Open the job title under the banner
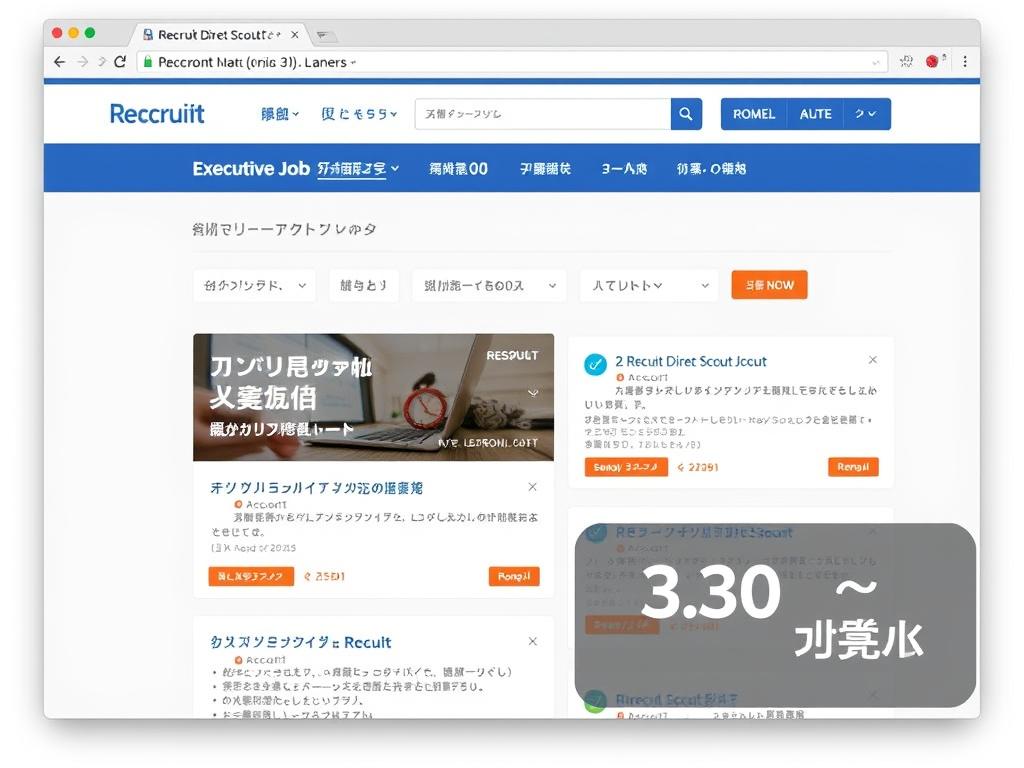1024x768 pixels. point(316,488)
